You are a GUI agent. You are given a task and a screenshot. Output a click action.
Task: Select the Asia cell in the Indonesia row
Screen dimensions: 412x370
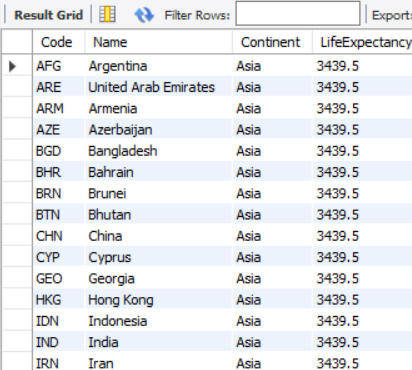pos(272,321)
